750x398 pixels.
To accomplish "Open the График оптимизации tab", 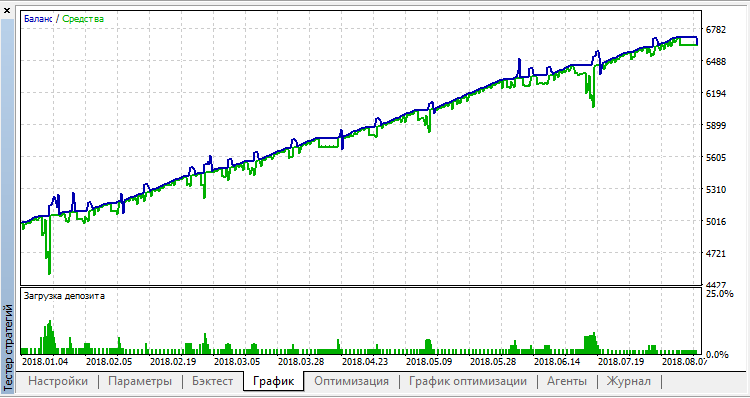I will coord(468,381).
